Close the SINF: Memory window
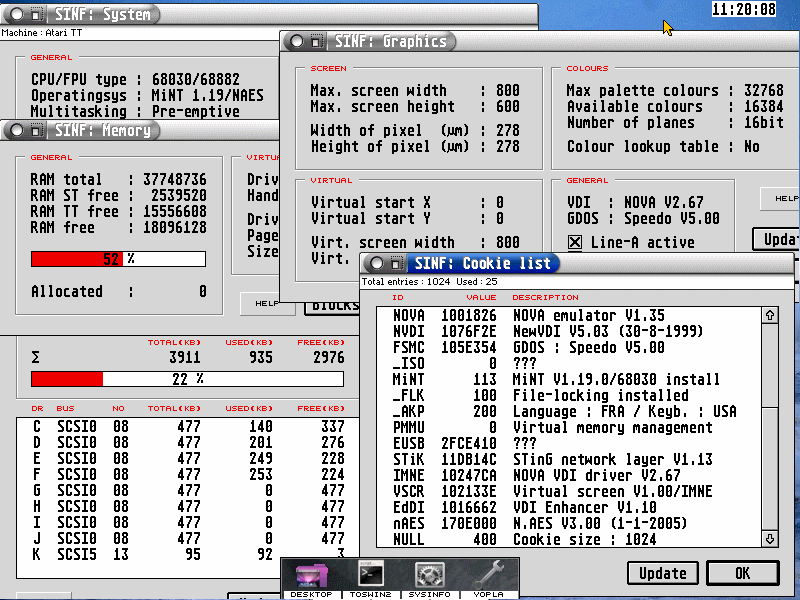This screenshot has height=600, width=800. [x=16, y=131]
